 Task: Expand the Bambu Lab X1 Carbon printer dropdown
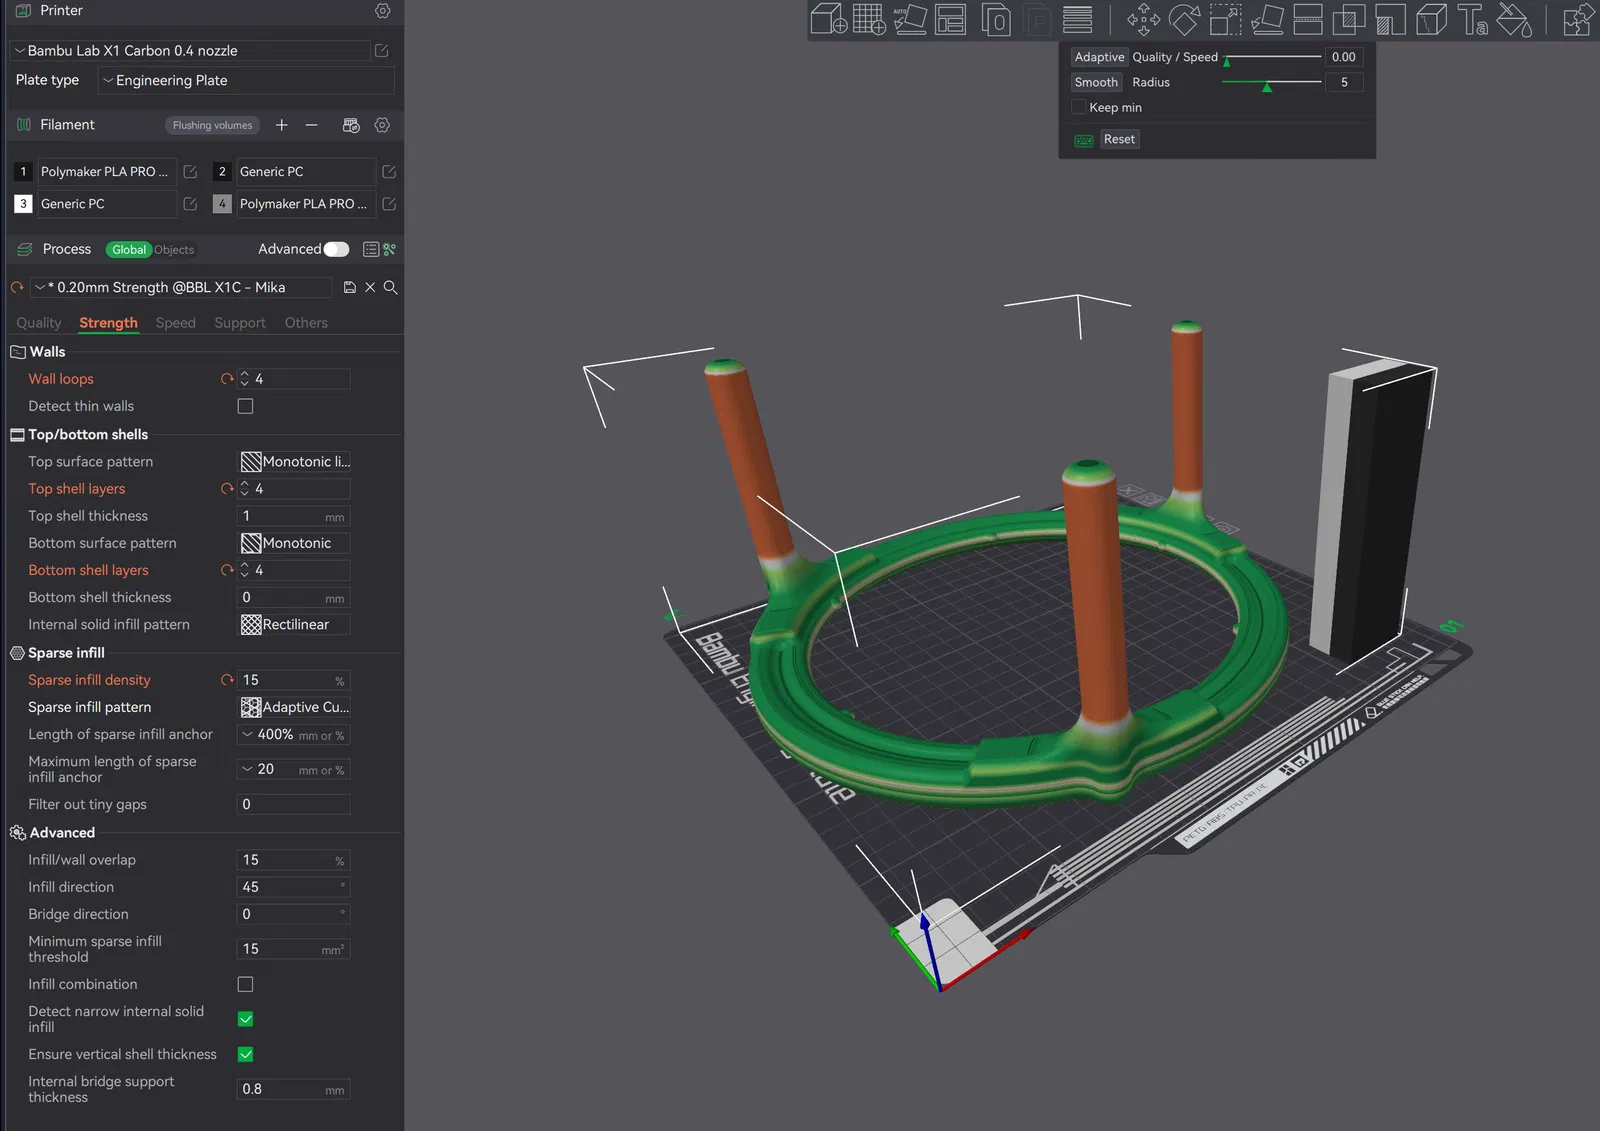pyautogui.click(x=190, y=50)
